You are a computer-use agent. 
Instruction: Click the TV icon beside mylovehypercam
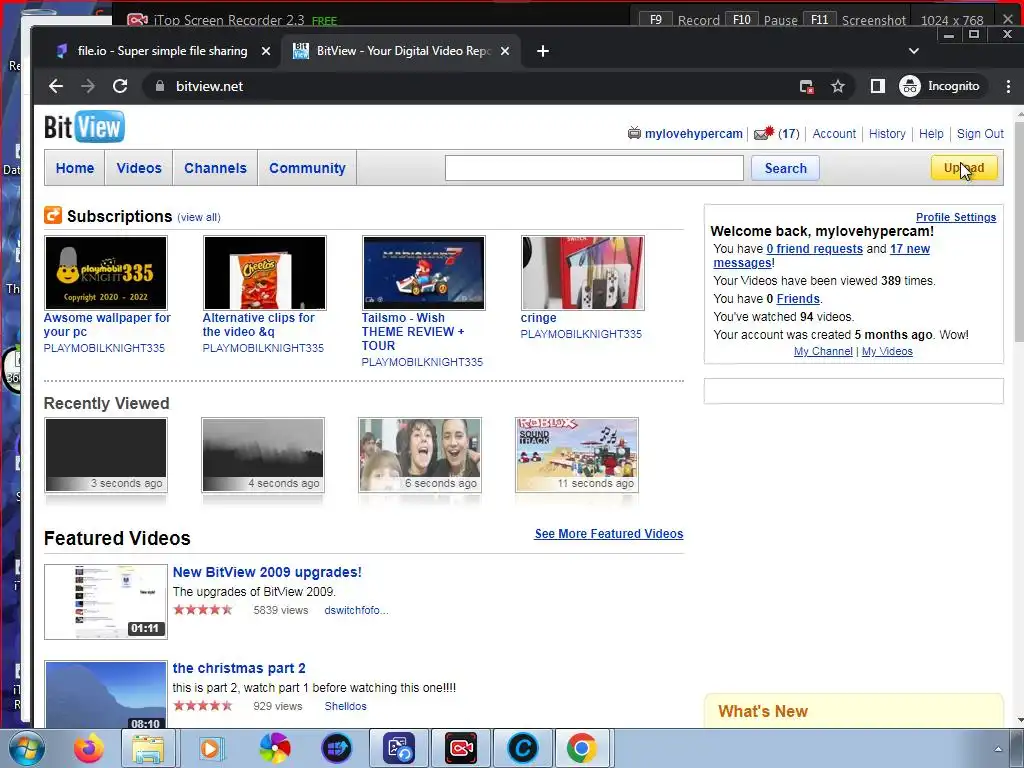[634, 133]
